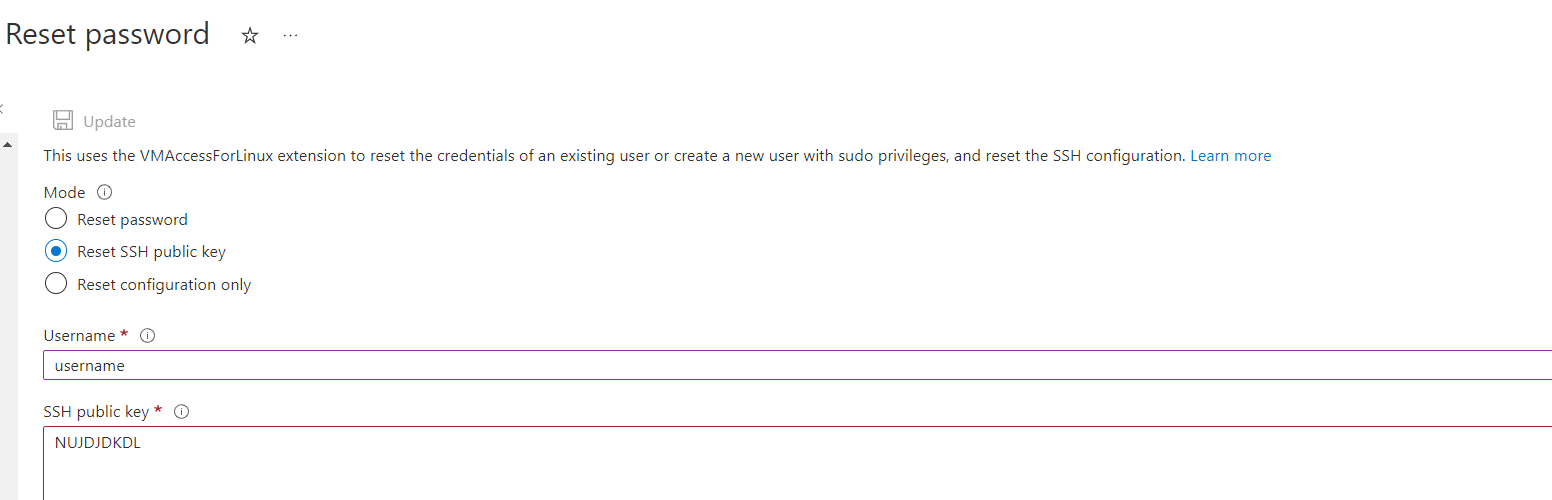Click into the SSH public key text area
This screenshot has width=1552, height=500.
point(797,463)
